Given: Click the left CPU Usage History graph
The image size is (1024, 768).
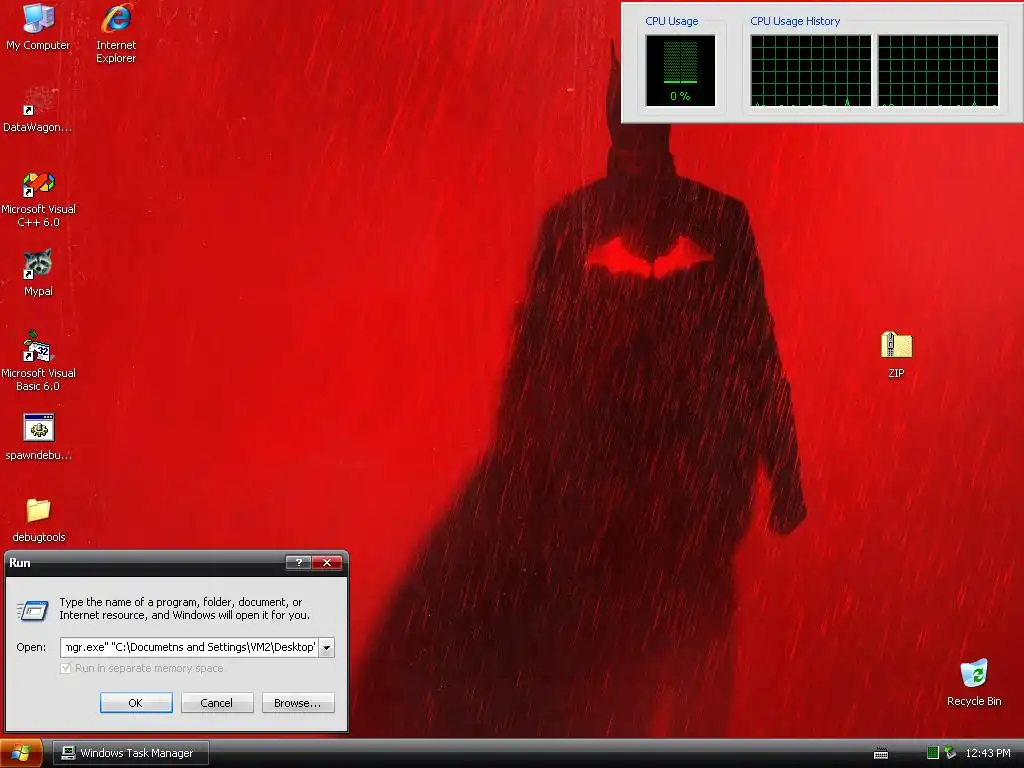Looking at the screenshot, I should coord(810,71).
